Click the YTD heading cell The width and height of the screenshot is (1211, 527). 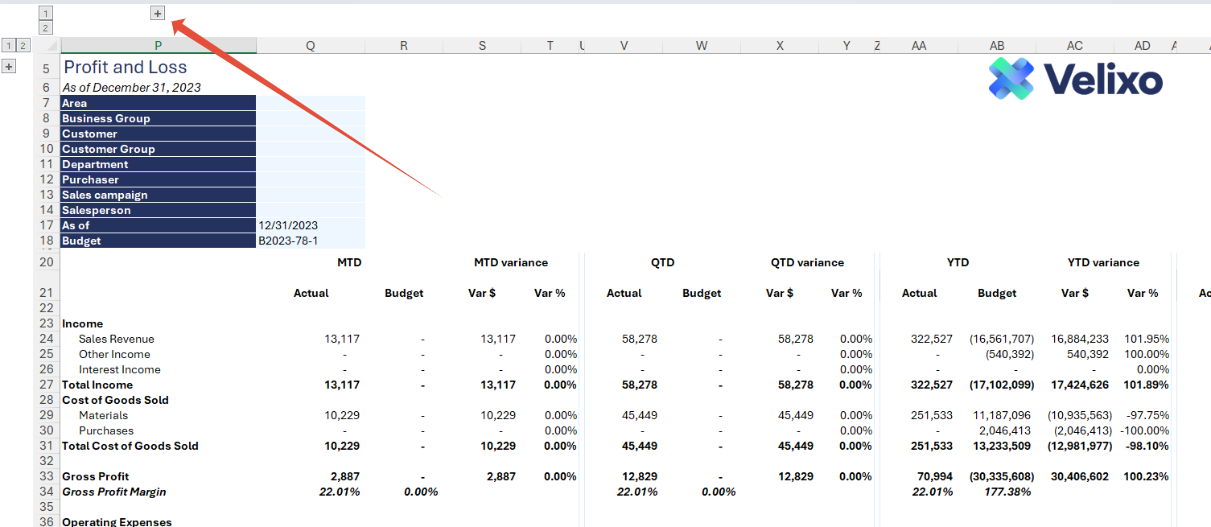pos(956,263)
